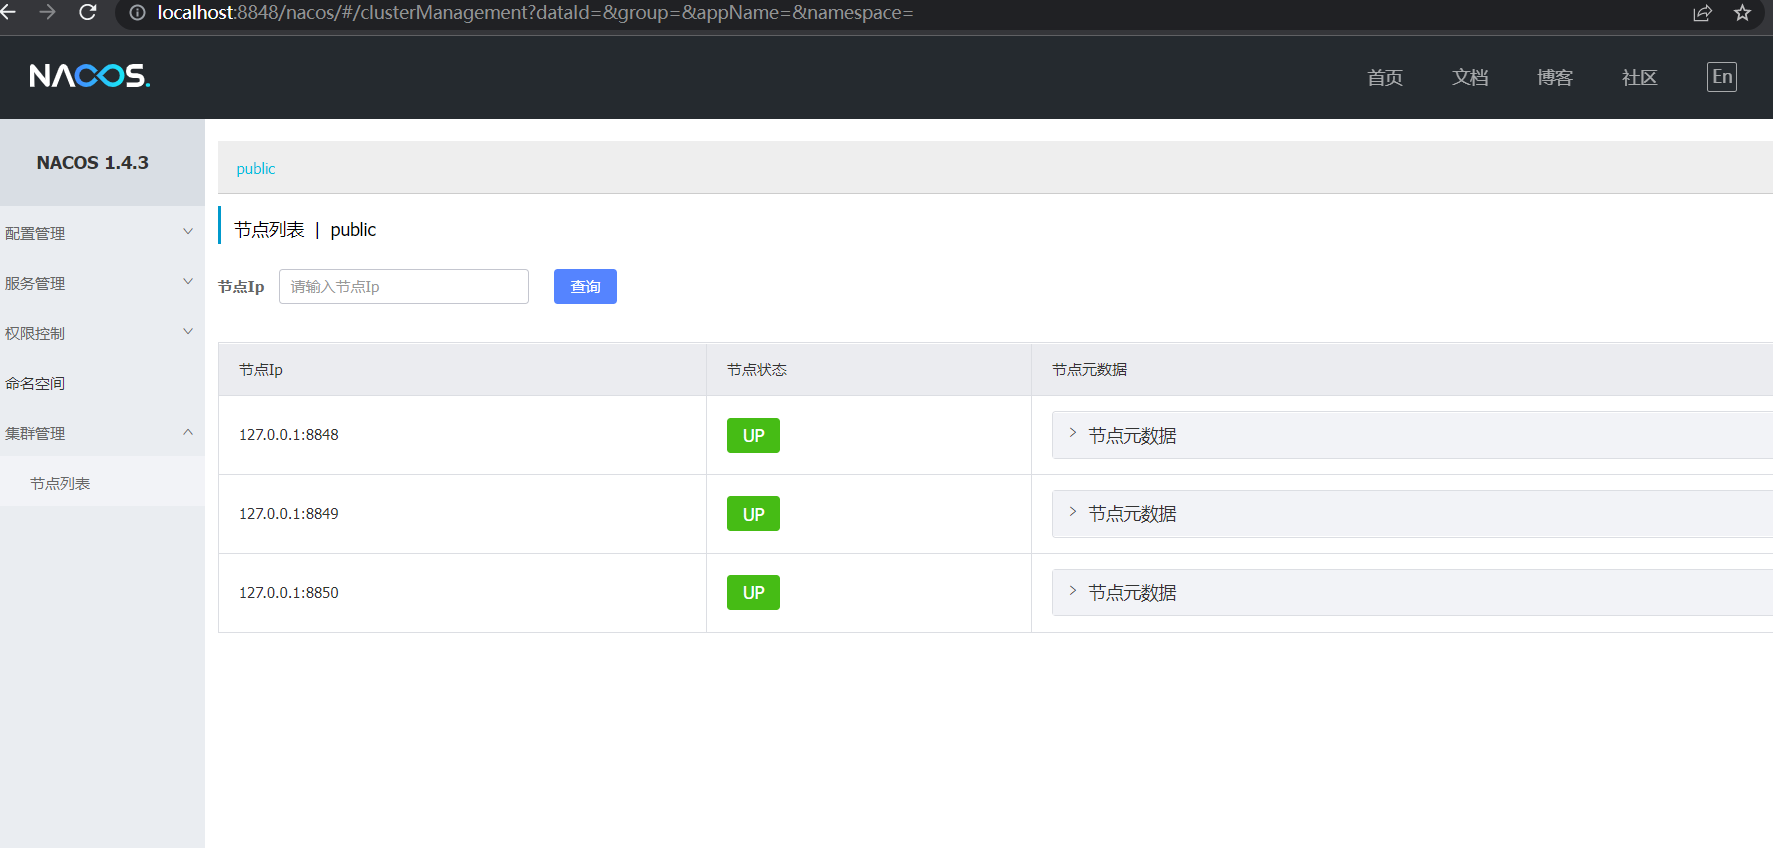Viewport: 1773px width, 848px height.
Task: Click UP status tag for 127.0.0.1:8849
Action: pos(753,514)
